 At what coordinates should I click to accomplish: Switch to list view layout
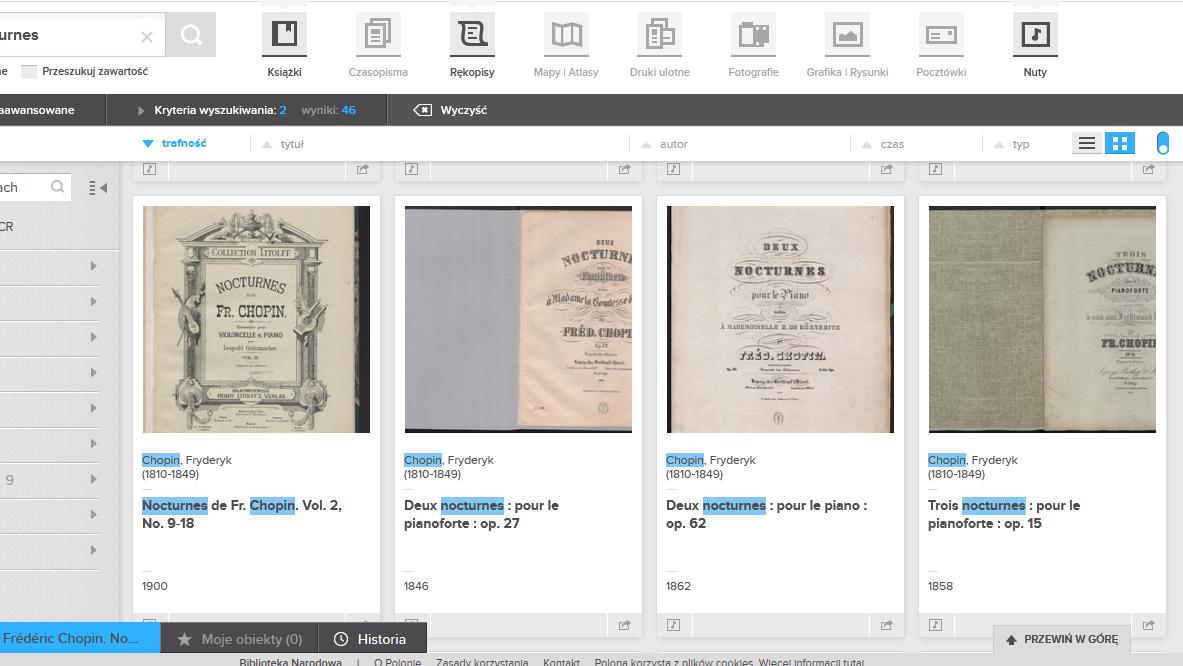[x=1086, y=143]
